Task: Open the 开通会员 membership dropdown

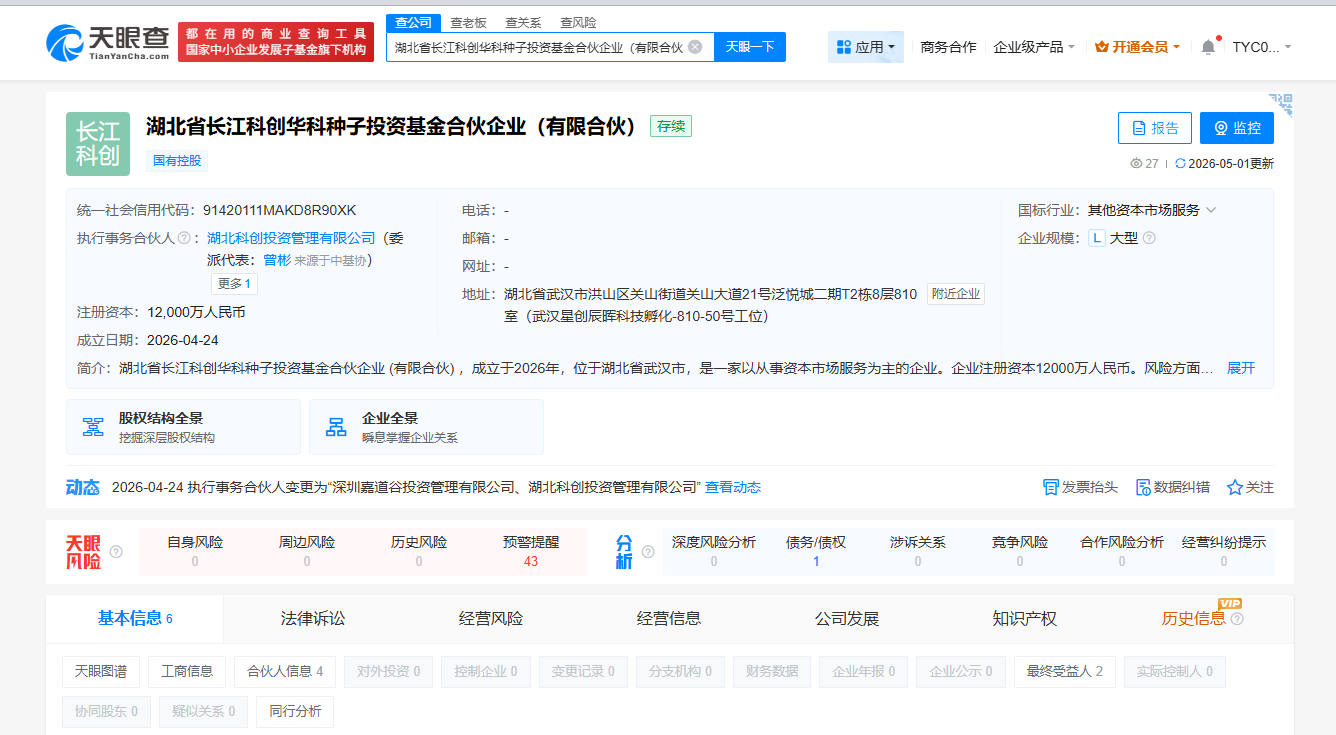Action: click(1138, 47)
